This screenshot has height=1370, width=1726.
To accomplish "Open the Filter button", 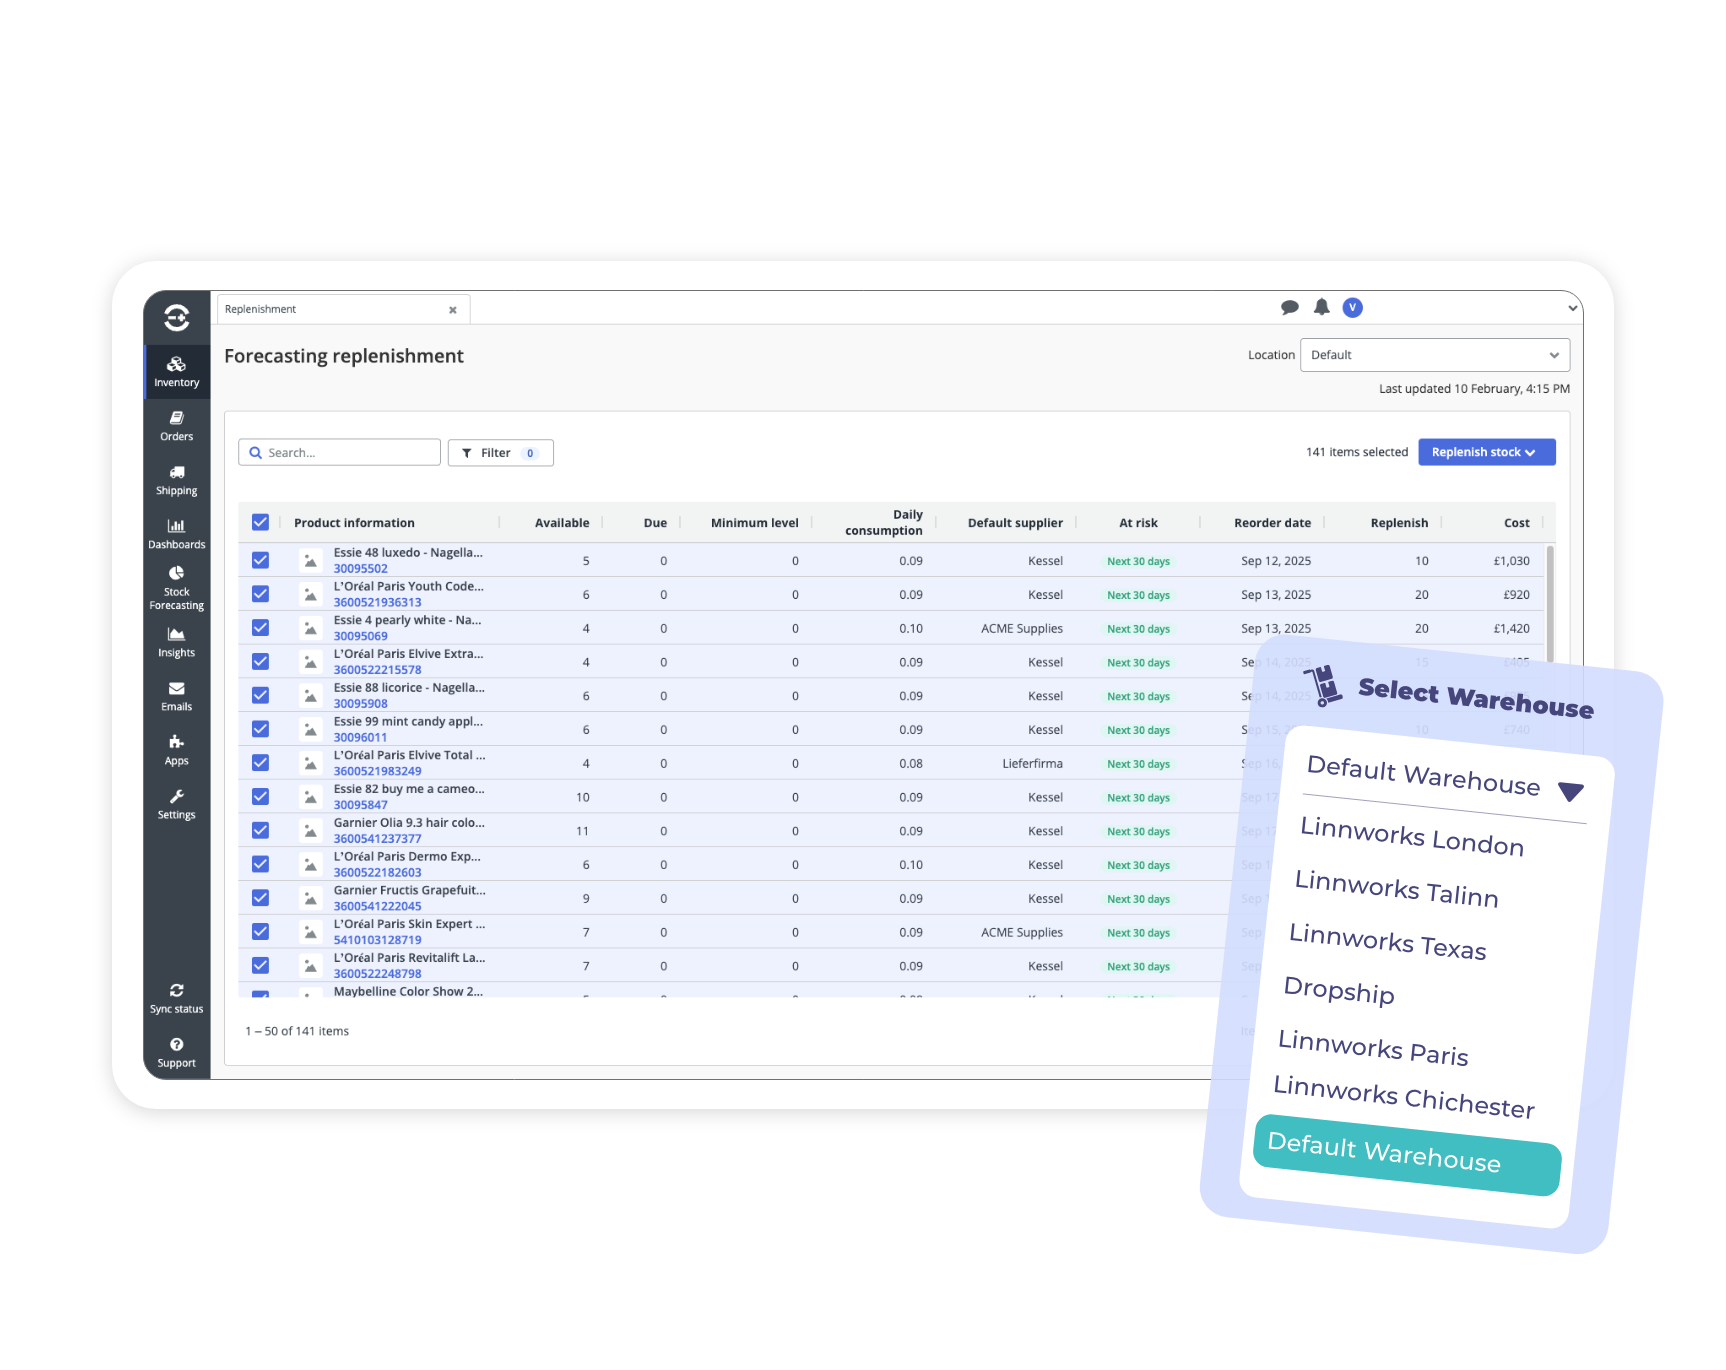I will click(x=500, y=453).
